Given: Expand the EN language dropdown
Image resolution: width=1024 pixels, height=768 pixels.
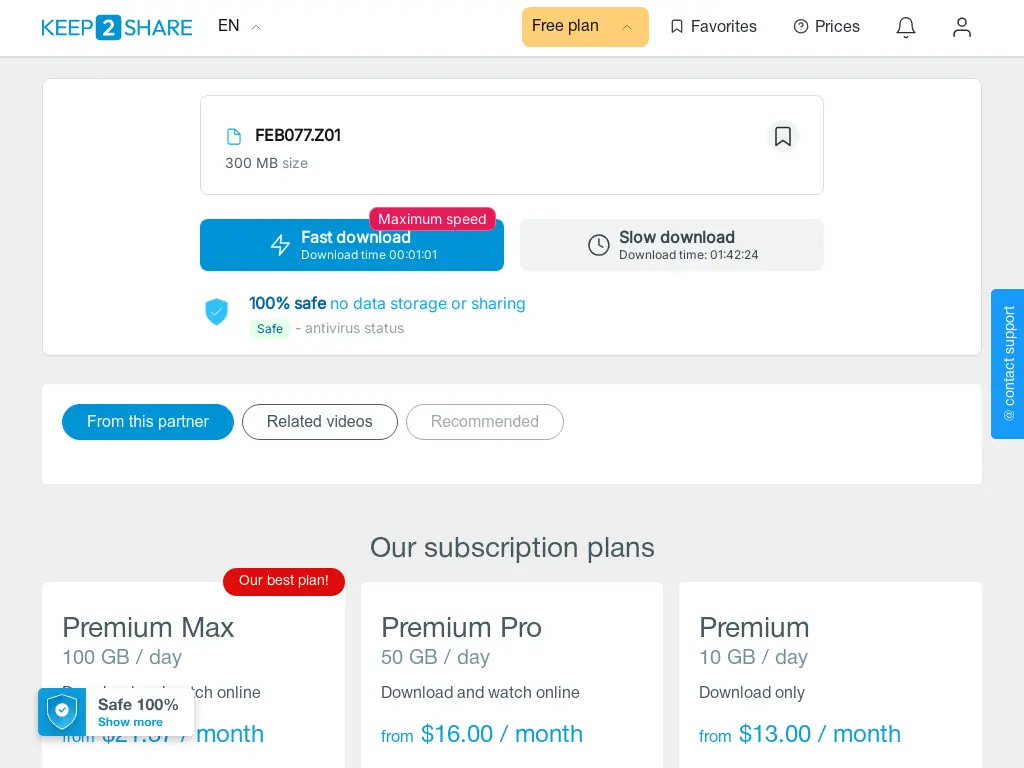Looking at the screenshot, I should coord(239,26).
